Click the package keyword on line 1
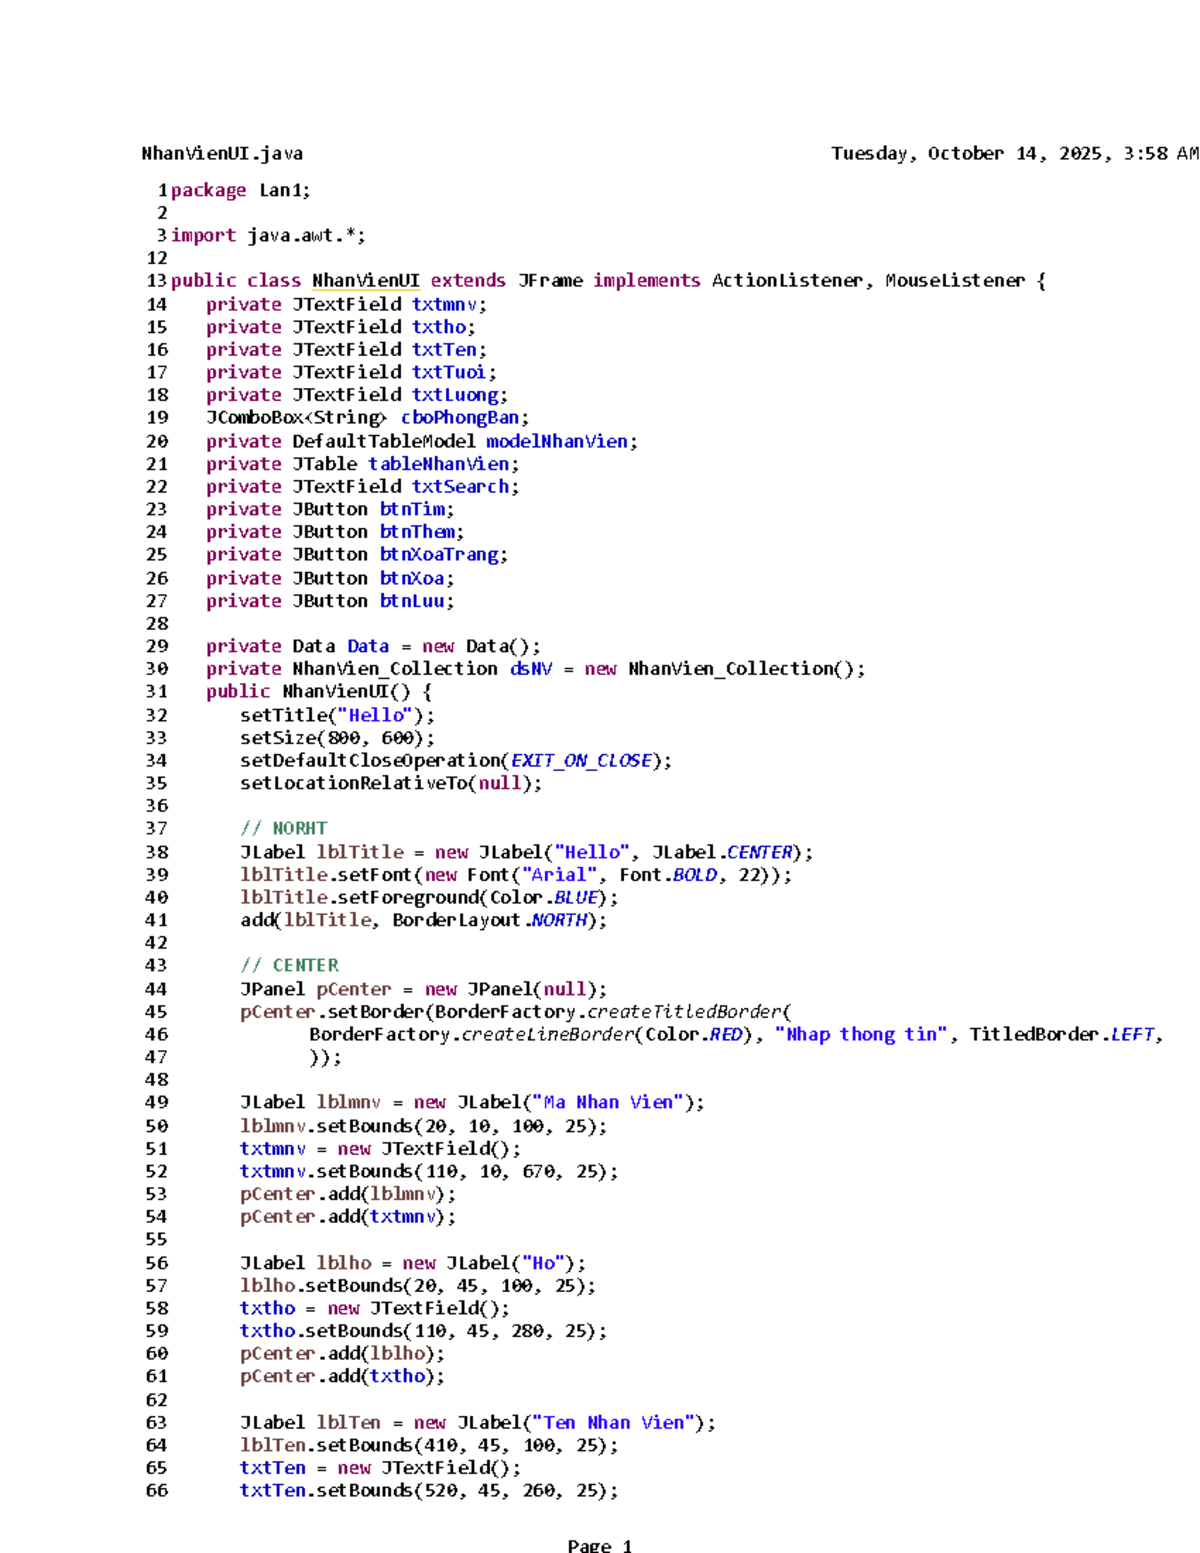This screenshot has height=1553, width=1200. (x=208, y=190)
